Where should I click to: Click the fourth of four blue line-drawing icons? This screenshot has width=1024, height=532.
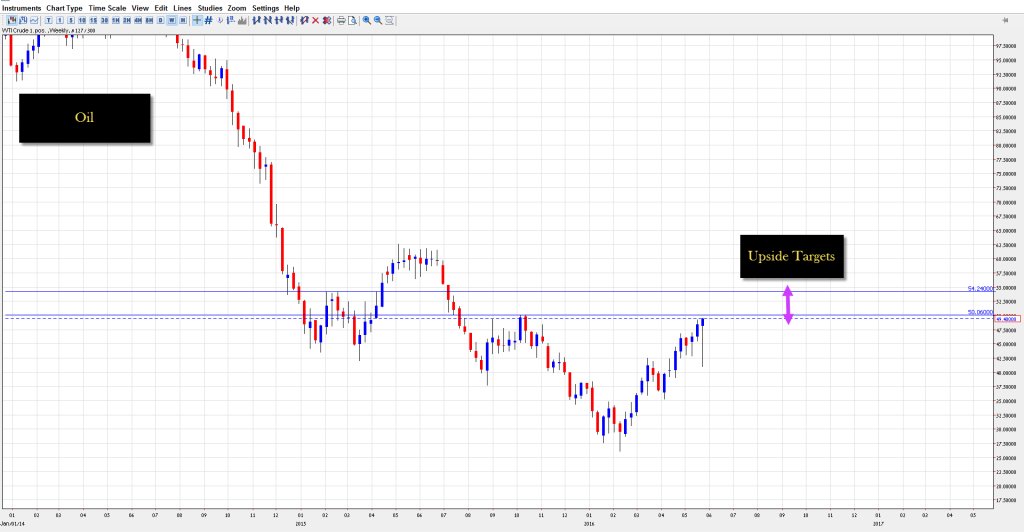(x=290, y=20)
